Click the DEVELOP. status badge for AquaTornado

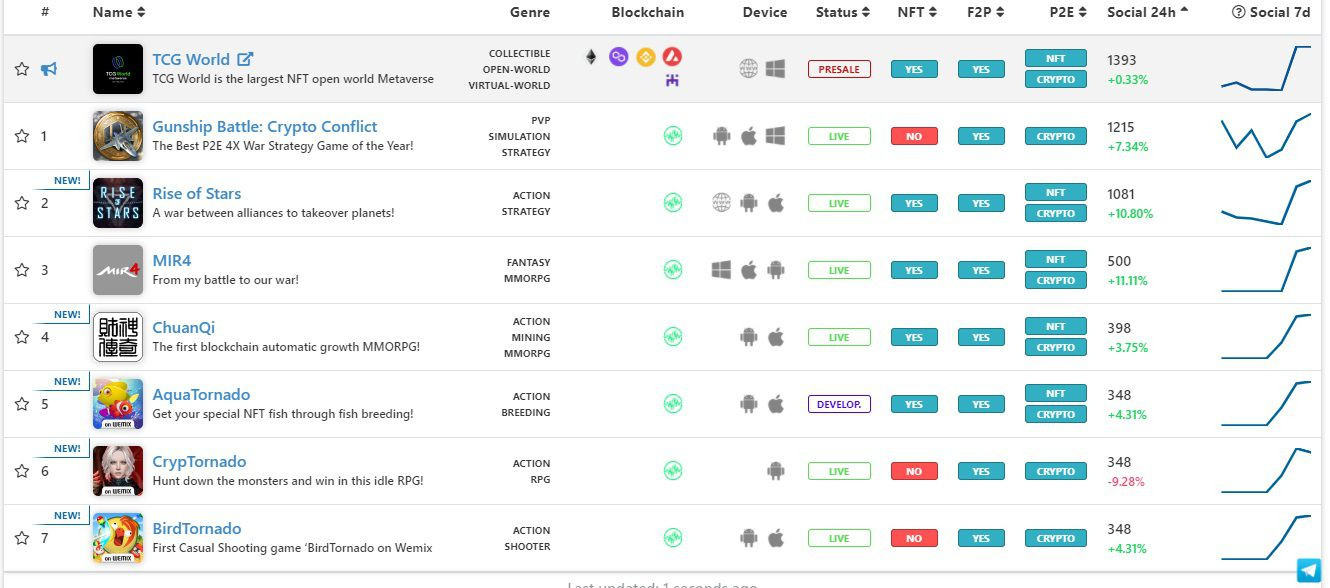(x=839, y=404)
